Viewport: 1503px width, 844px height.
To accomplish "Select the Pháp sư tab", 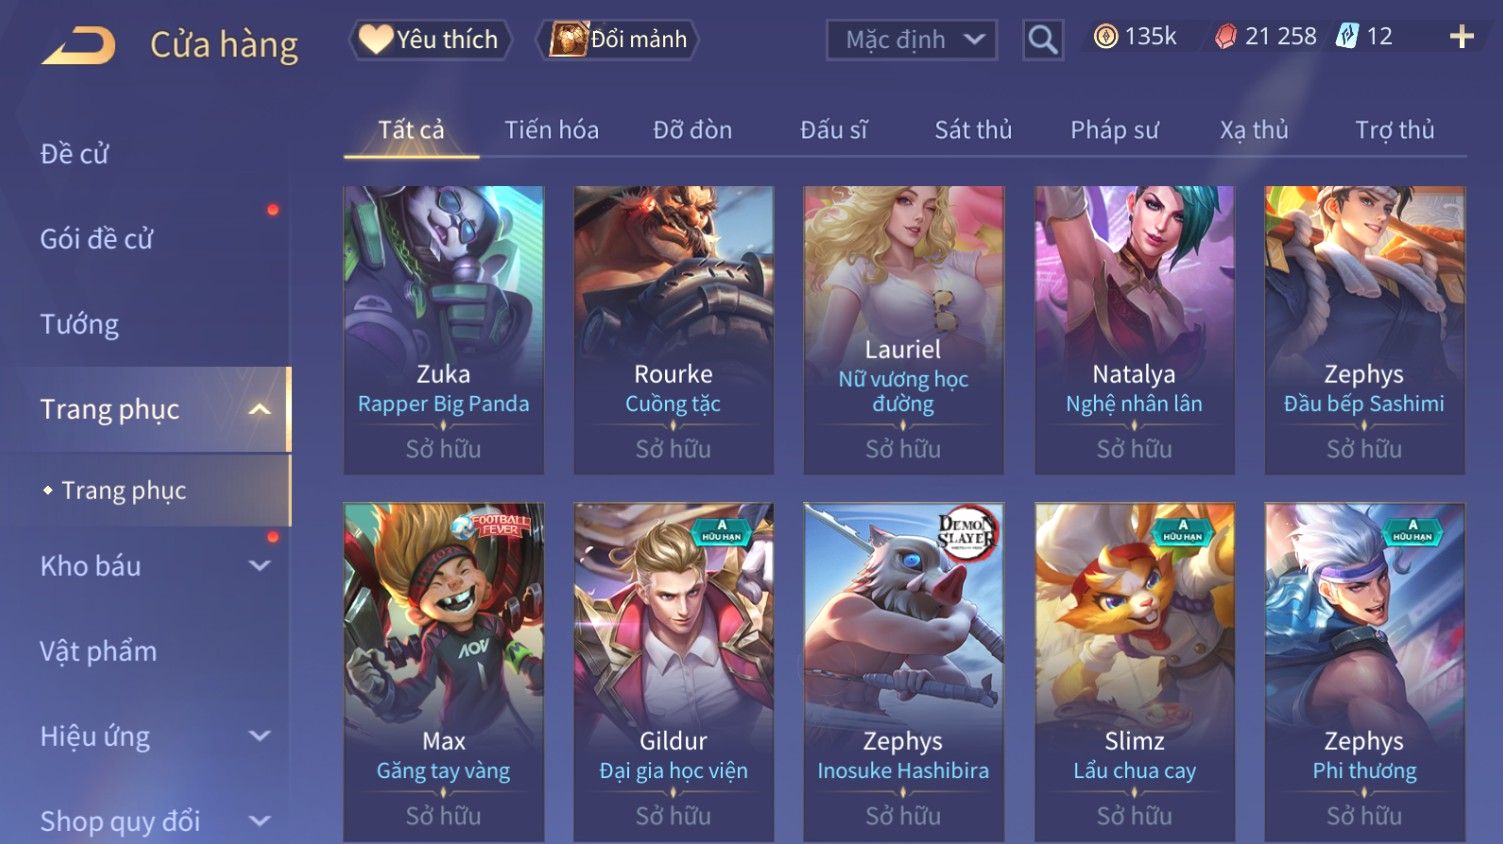I will coord(1114,130).
